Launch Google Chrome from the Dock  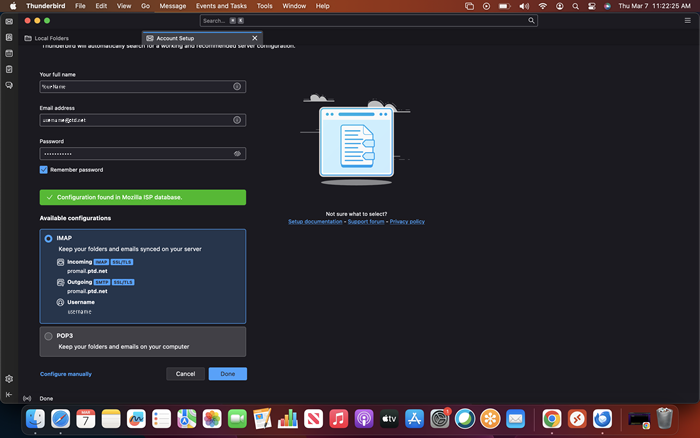coord(552,419)
